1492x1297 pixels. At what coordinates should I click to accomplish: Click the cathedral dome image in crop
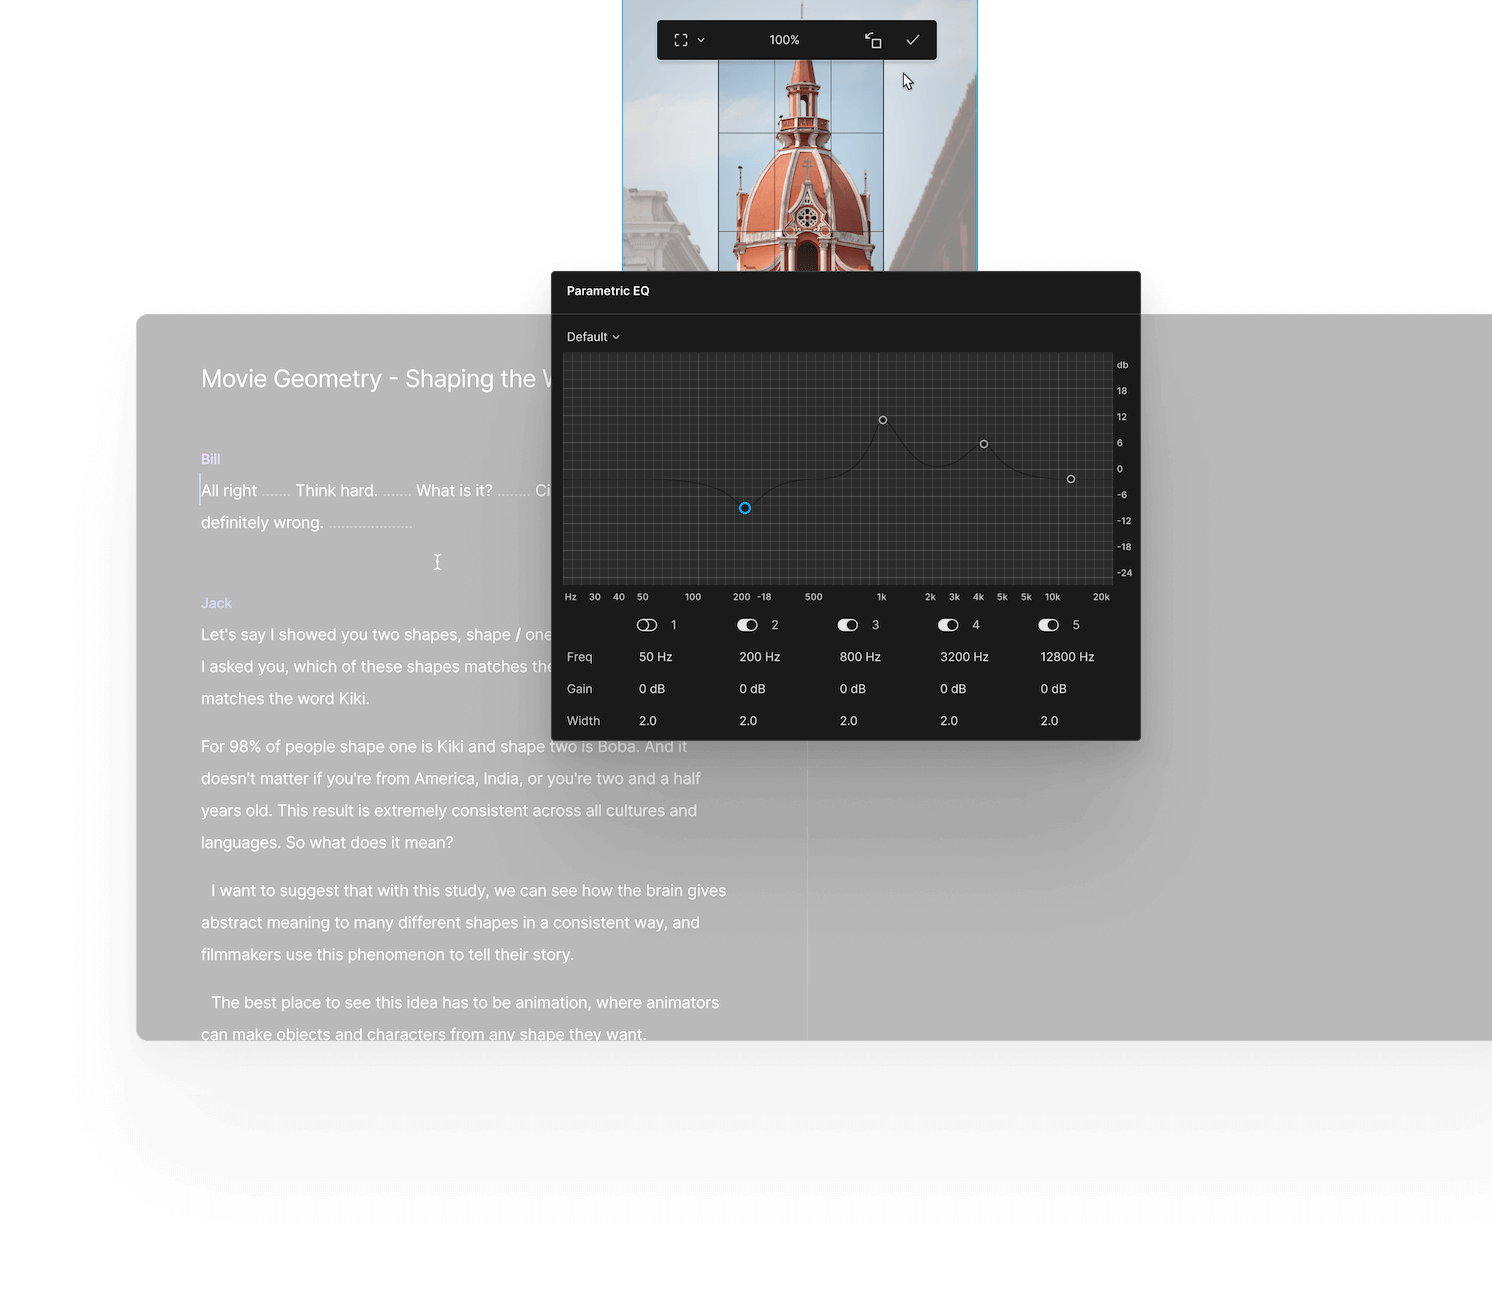801,166
